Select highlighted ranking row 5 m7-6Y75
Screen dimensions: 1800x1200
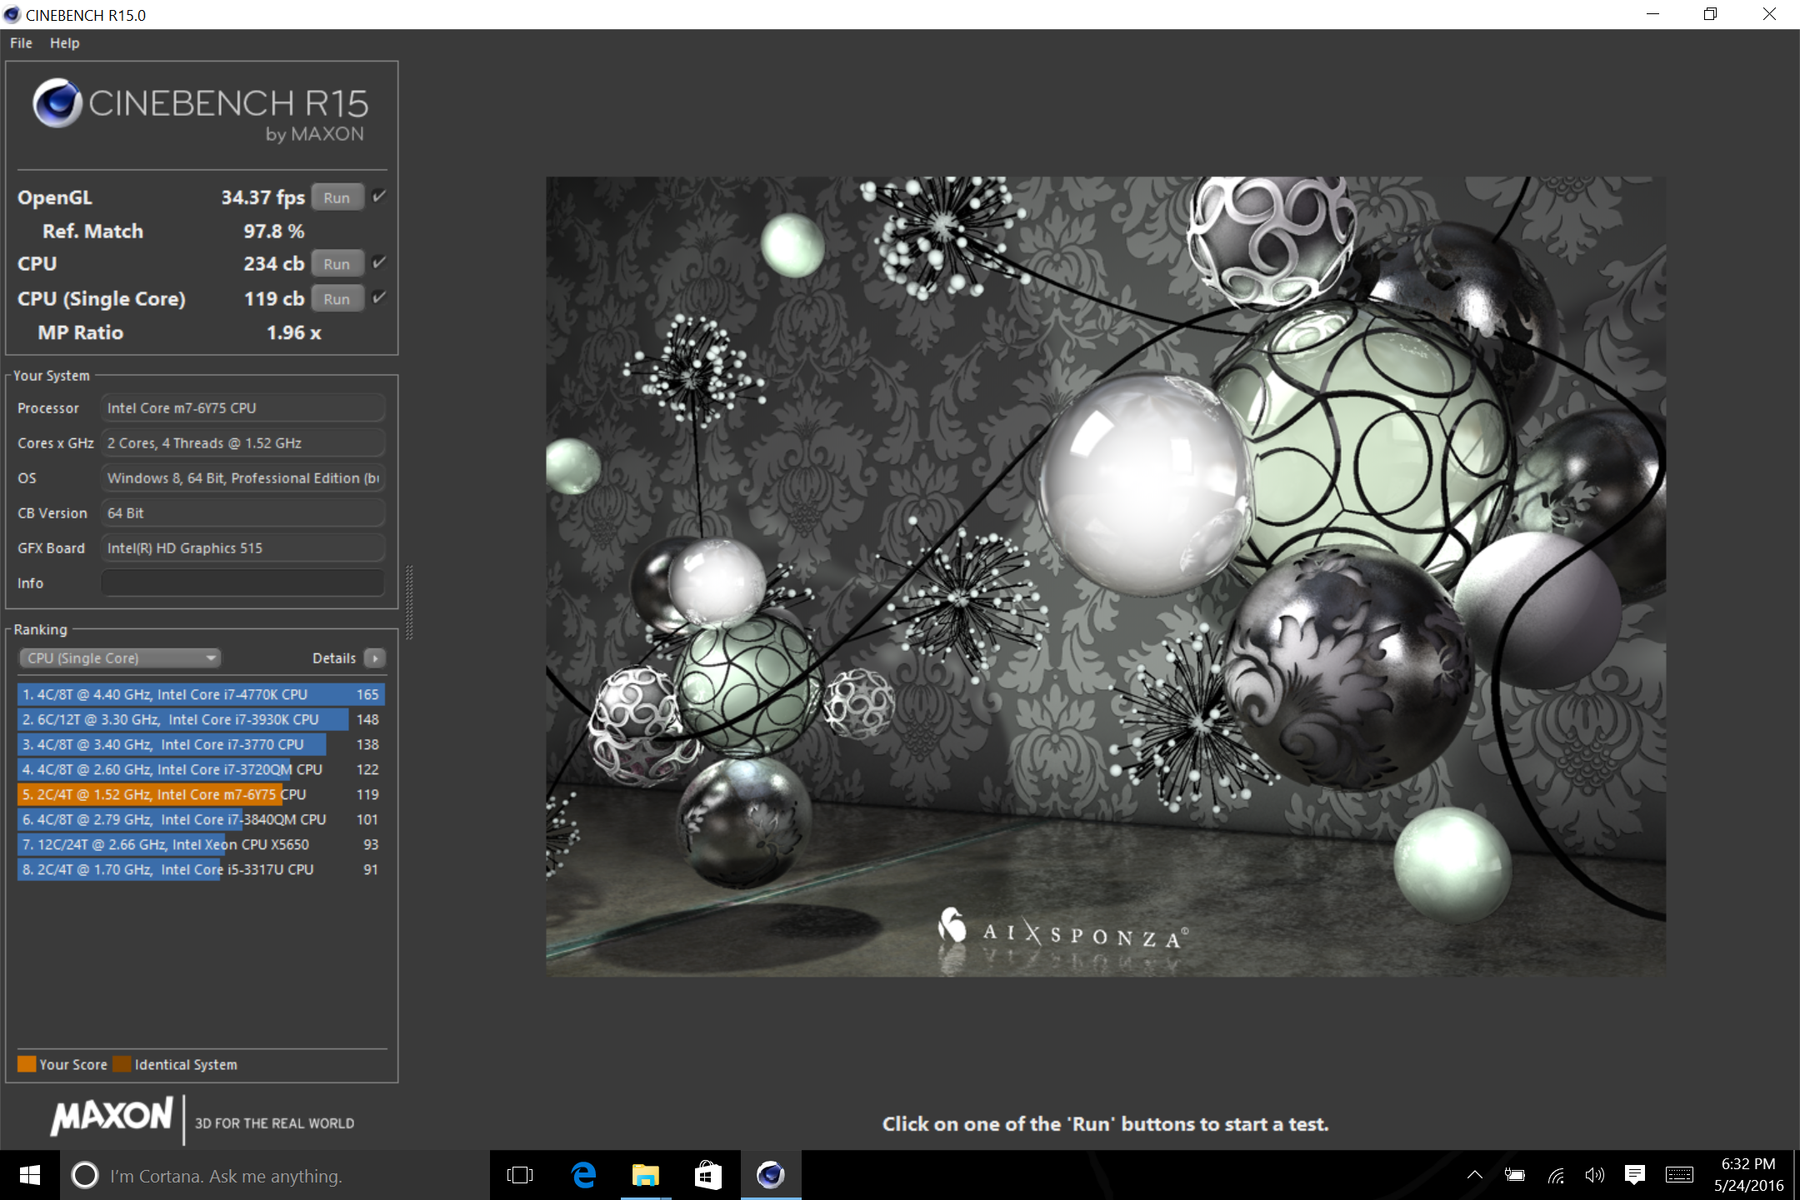[x=201, y=794]
